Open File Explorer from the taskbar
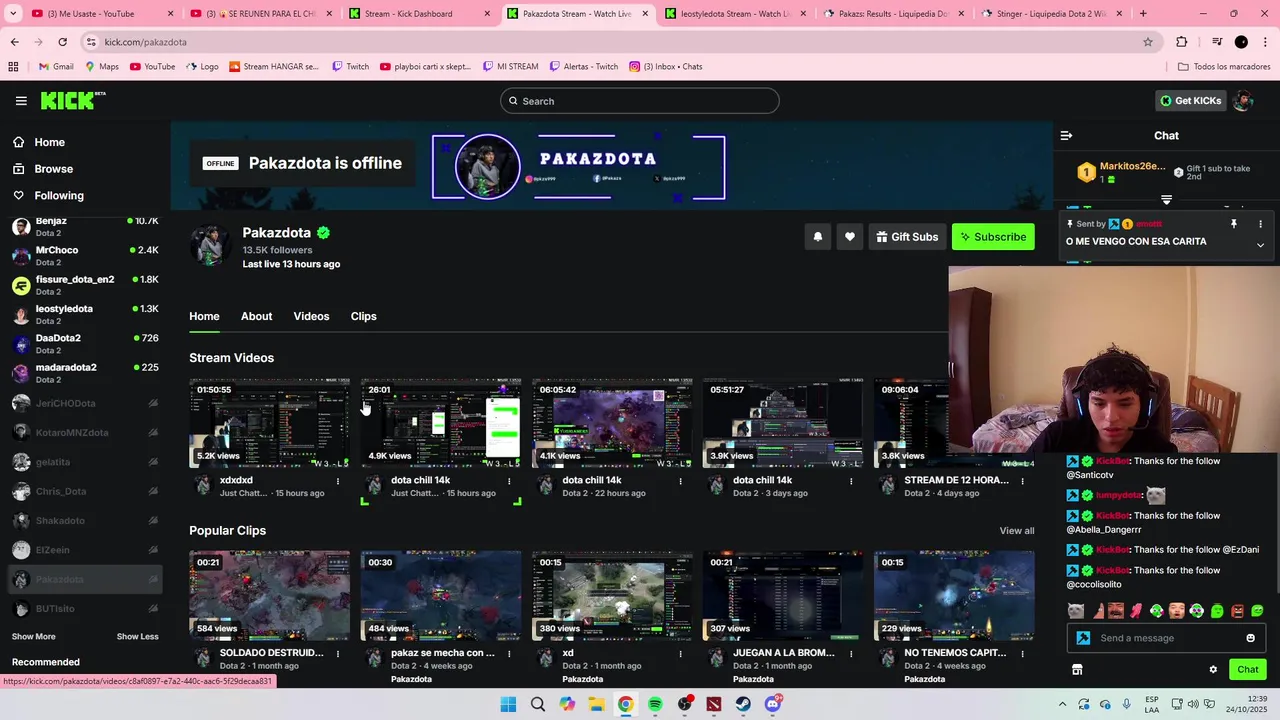 [596, 704]
